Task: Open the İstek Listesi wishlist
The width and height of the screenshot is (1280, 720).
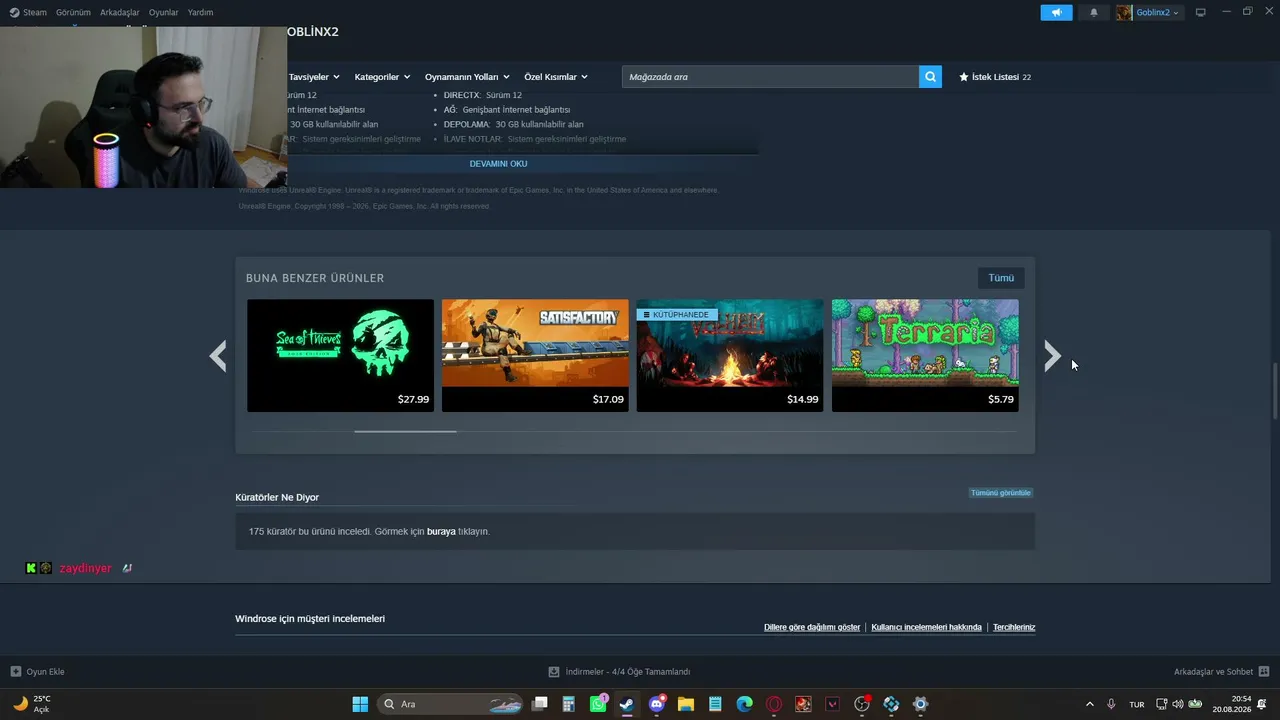Action: point(995,77)
